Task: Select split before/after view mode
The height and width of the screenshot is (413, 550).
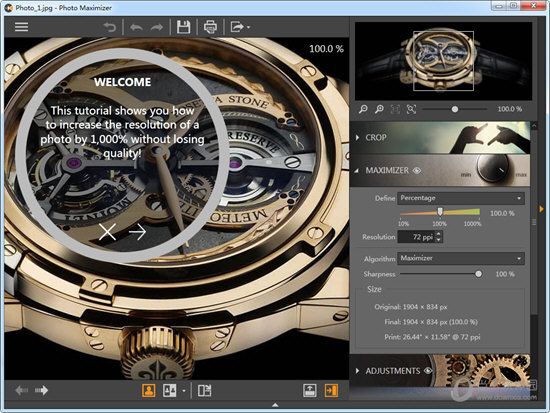Action: 169,390
